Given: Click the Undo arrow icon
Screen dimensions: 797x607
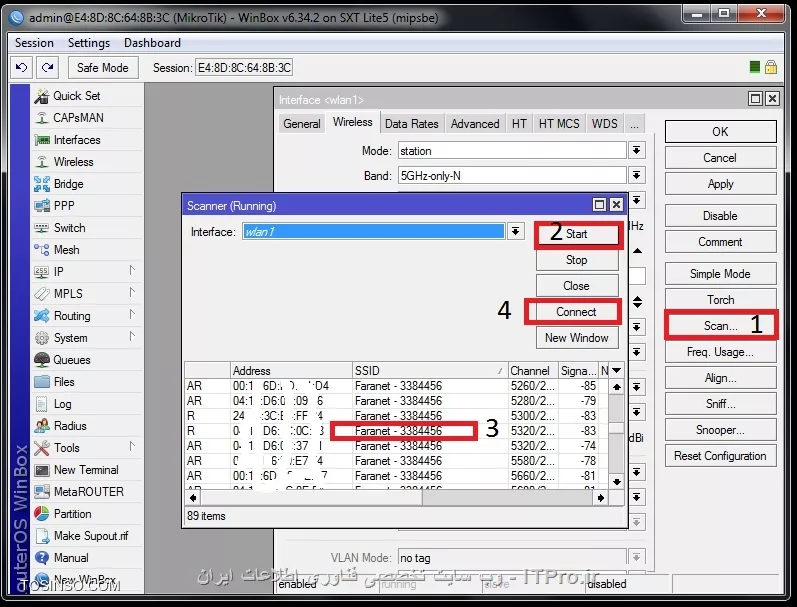Looking at the screenshot, I should pyautogui.click(x=21, y=67).
